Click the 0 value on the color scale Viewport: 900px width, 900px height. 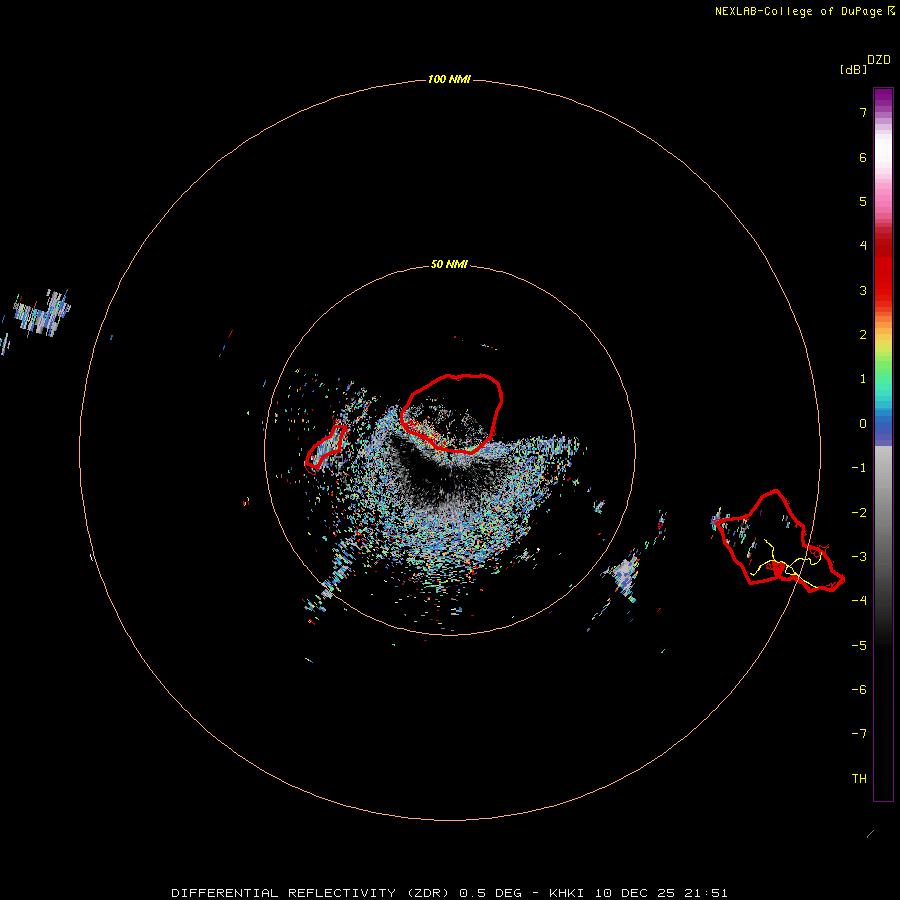(863, 424)
